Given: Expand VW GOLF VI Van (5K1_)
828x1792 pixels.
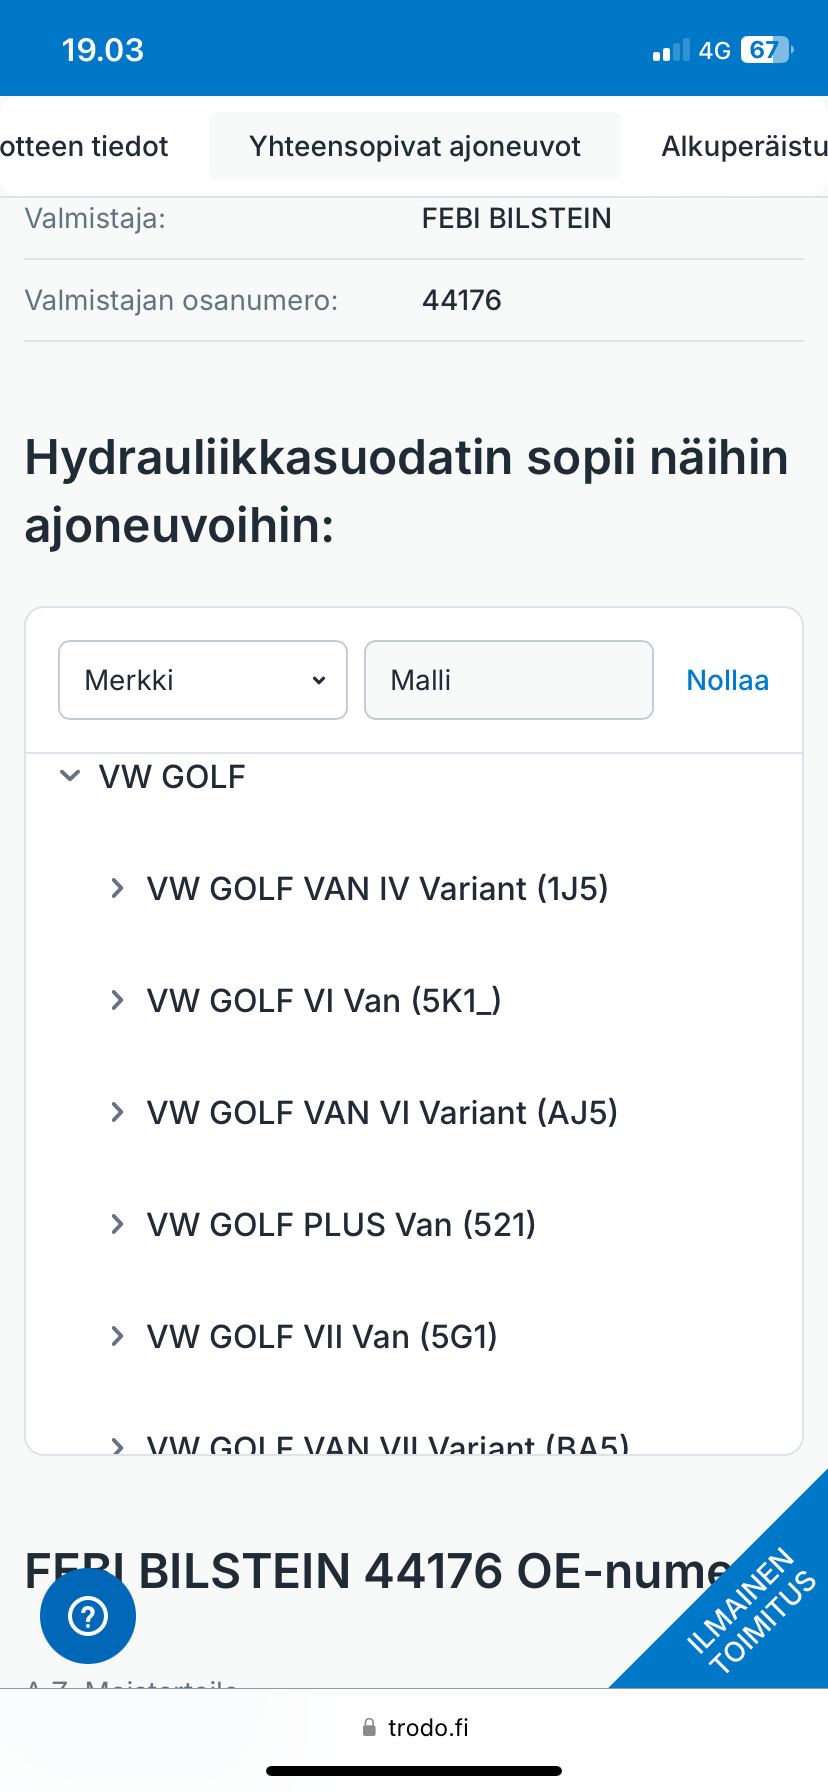Looking at the screenshot, I should (x=118, y=1000).
